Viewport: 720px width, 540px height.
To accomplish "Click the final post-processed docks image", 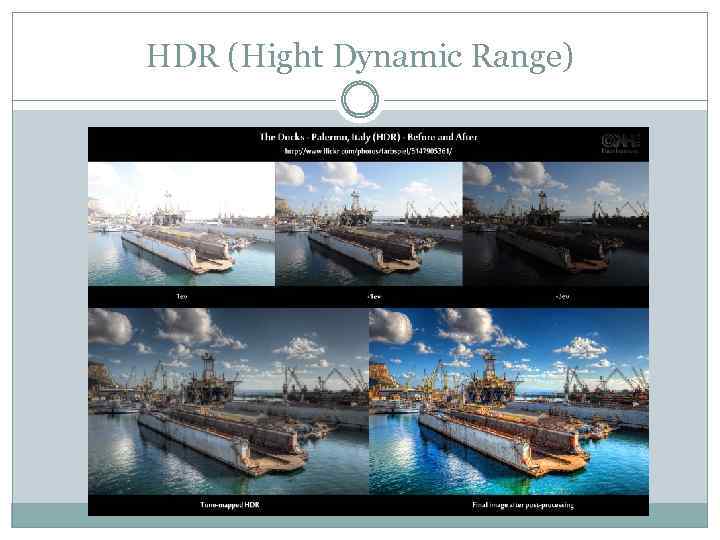I will pyautogui.click(x=509, y=401).
